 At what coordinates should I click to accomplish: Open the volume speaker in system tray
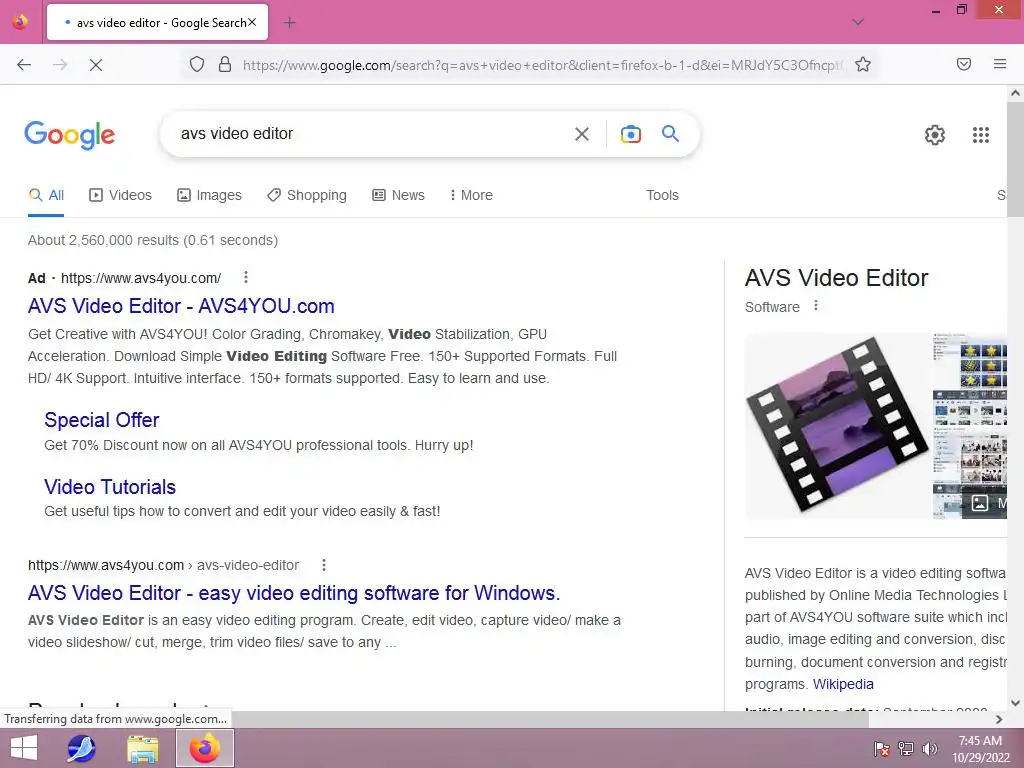tap(929, 748)
